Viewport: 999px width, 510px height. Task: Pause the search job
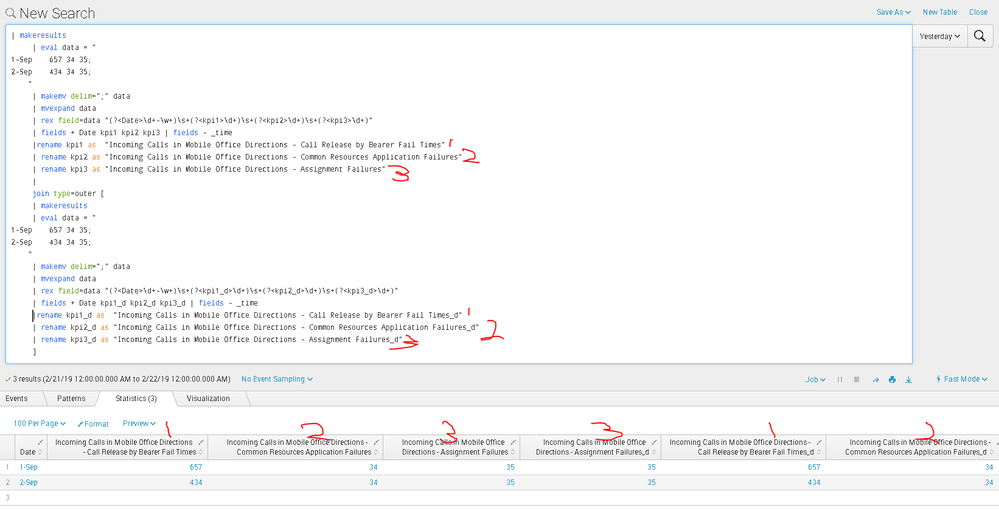(x=840, y=379)
